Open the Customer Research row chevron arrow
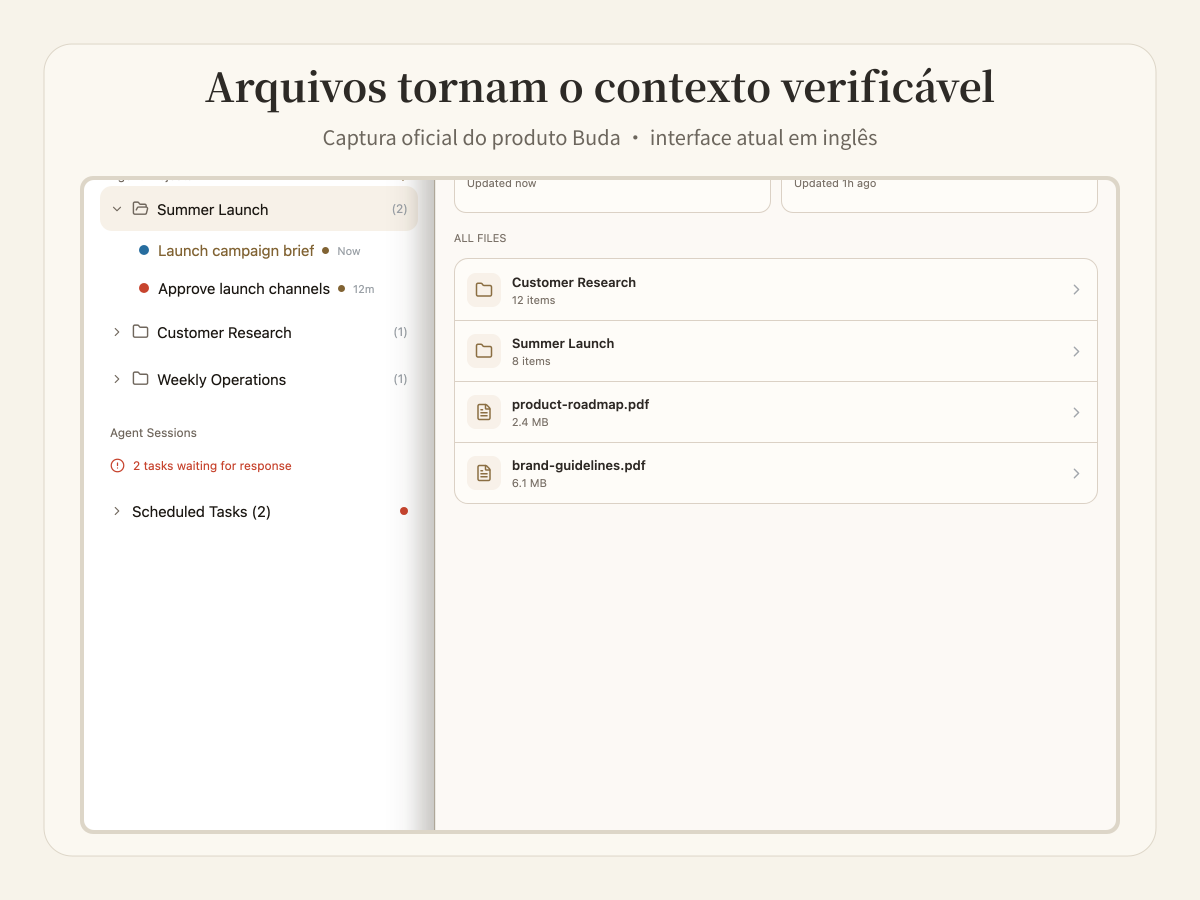The width and height of the screenshot is (1200, 900). click(1076, 290)
